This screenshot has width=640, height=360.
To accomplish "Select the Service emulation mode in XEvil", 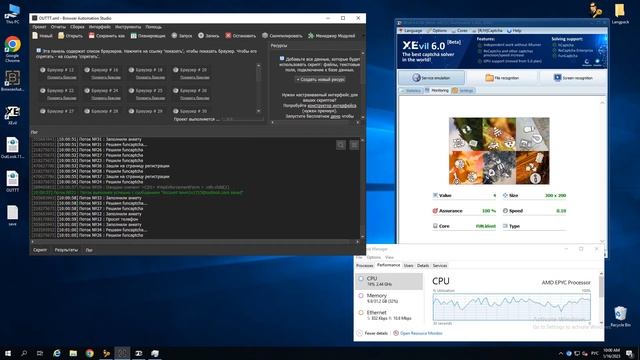I will [x=431, y=78].
